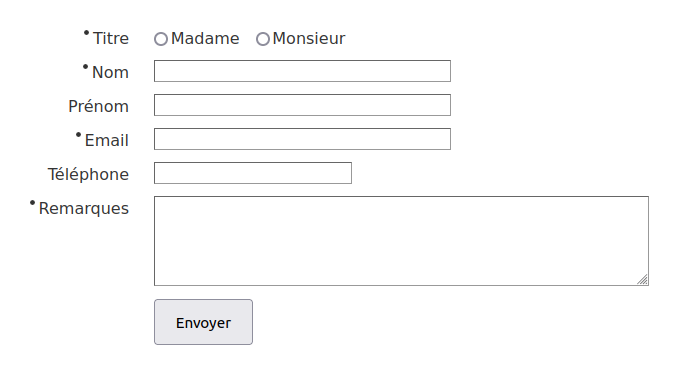700x375 pixels.
Task: Click the Prénom field label
Action: click(99, 106)
